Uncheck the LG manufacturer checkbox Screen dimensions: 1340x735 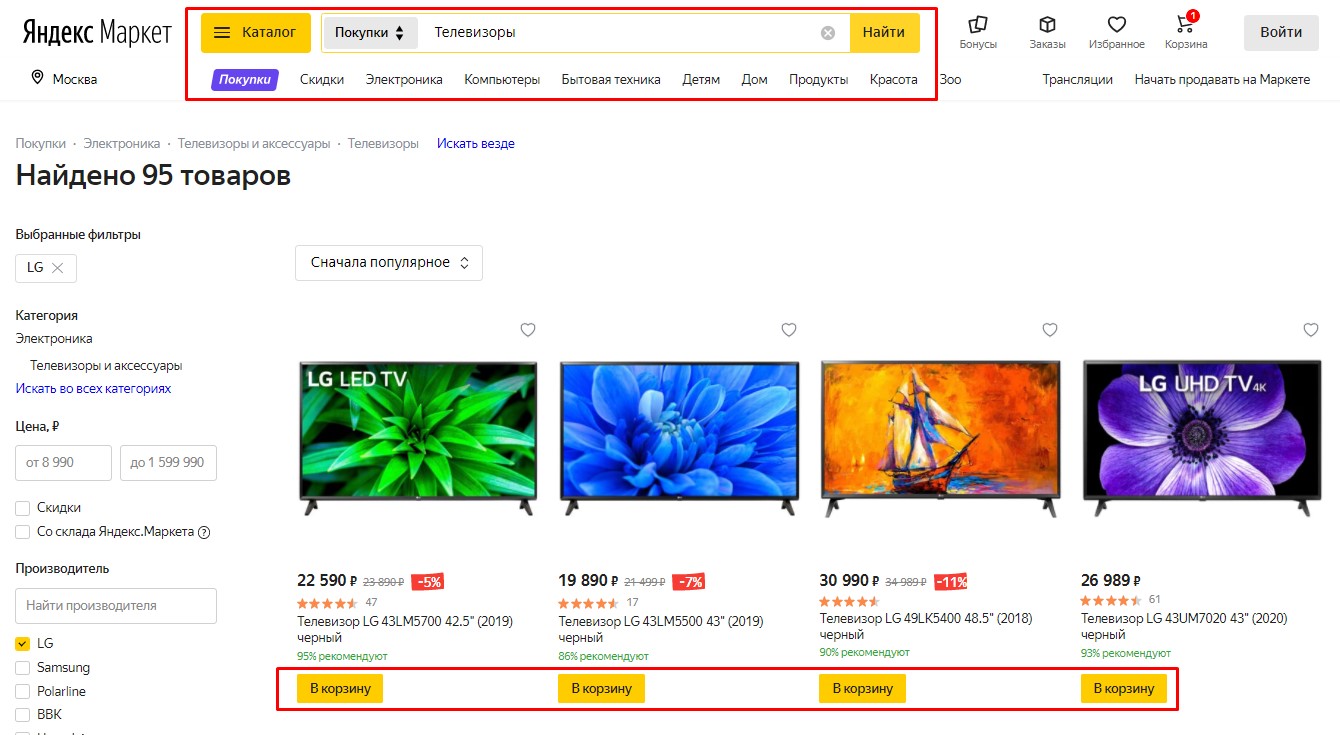22,644
